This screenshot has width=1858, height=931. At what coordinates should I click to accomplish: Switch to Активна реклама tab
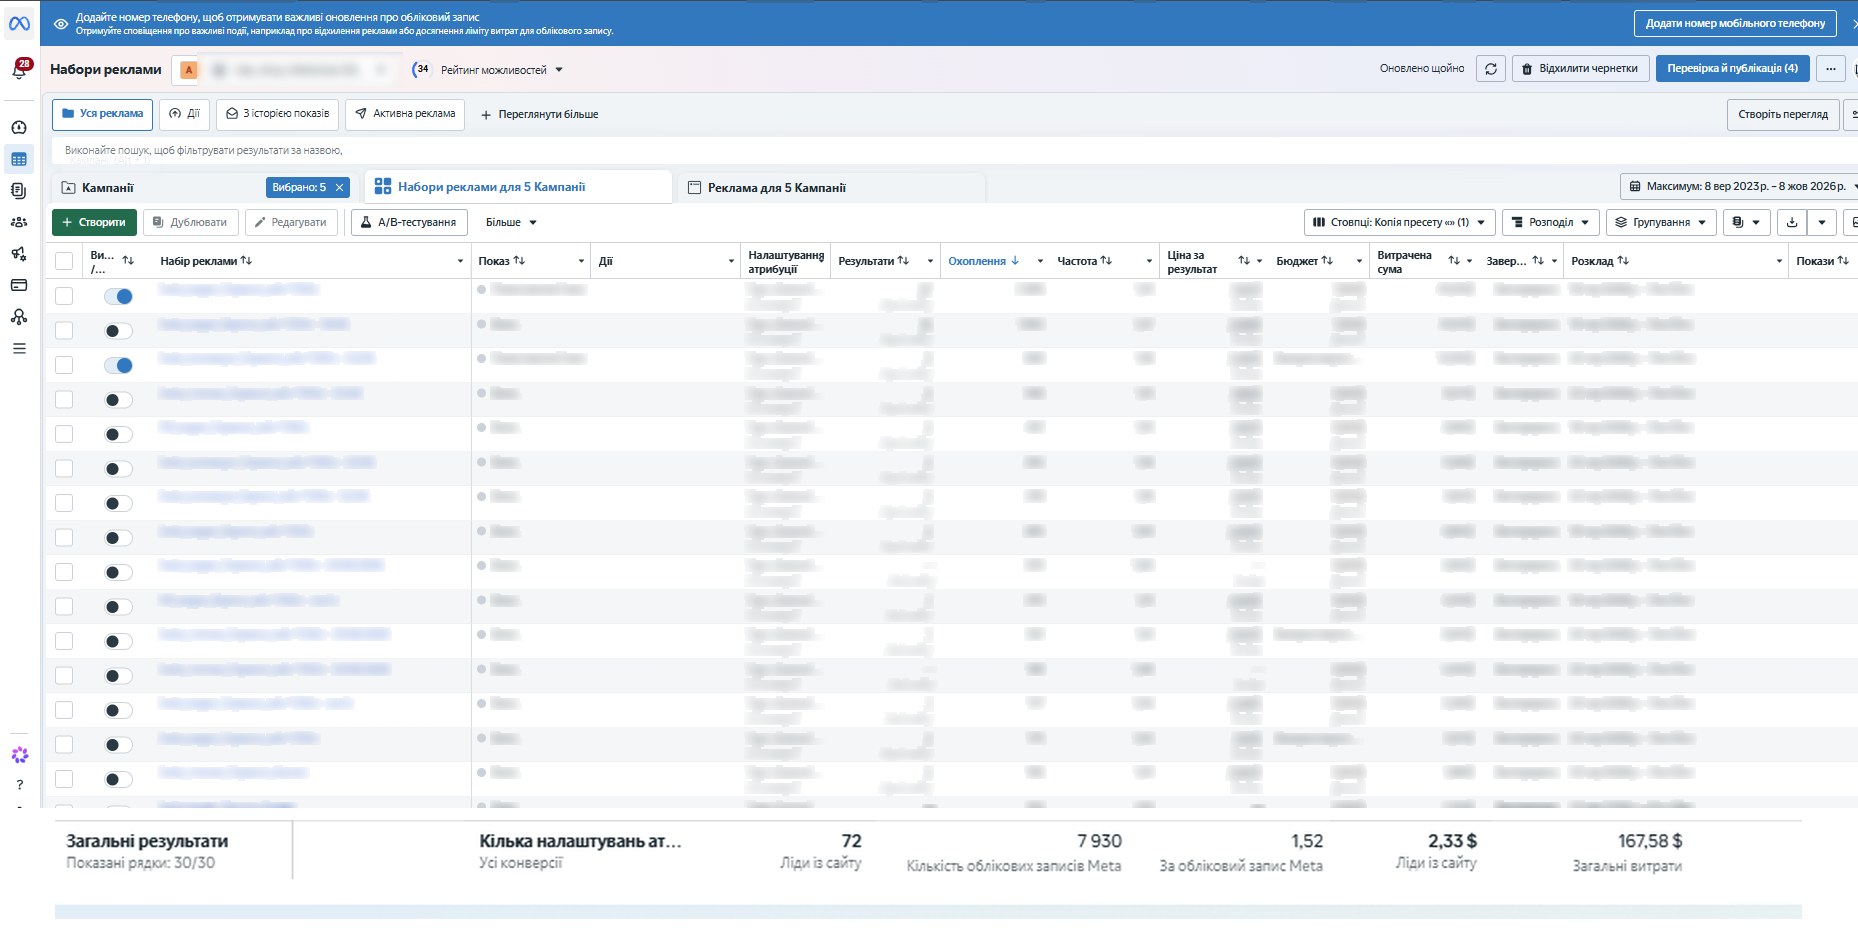tap(405, 114)
